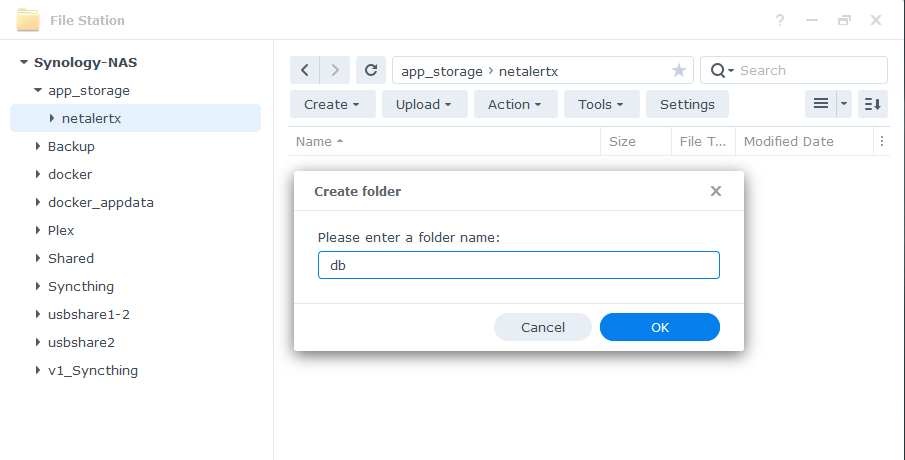
Task: Open the view mode dropdown arrow
Action: coord(843,104)
